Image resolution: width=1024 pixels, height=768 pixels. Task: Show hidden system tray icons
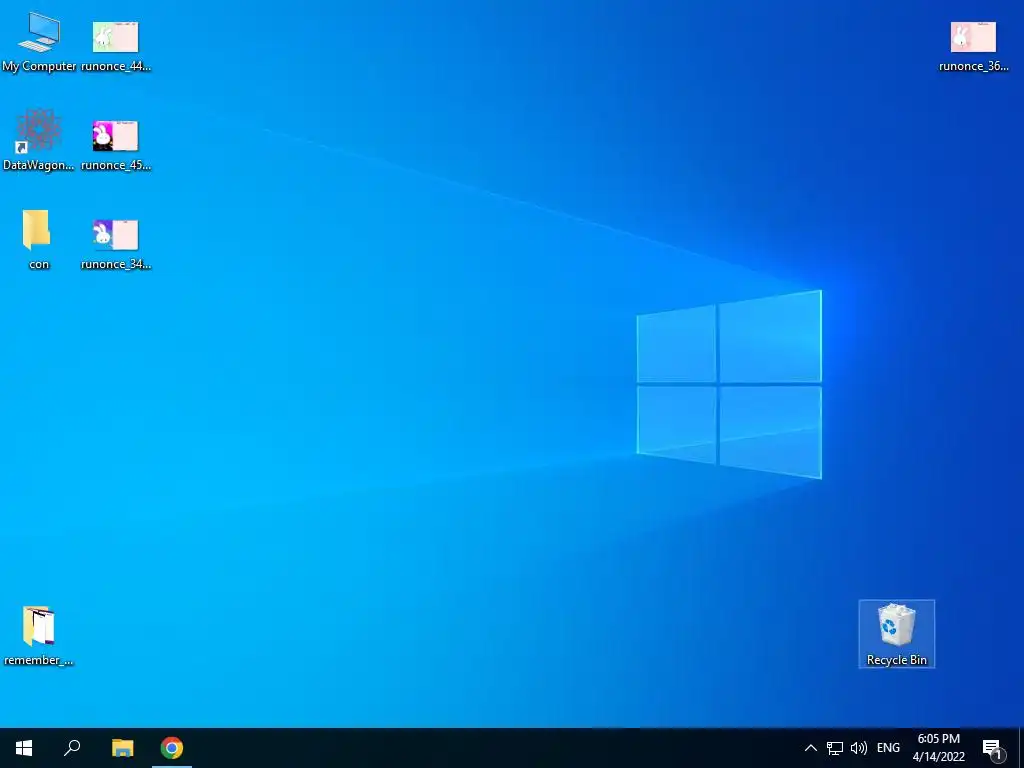[810, 748]
